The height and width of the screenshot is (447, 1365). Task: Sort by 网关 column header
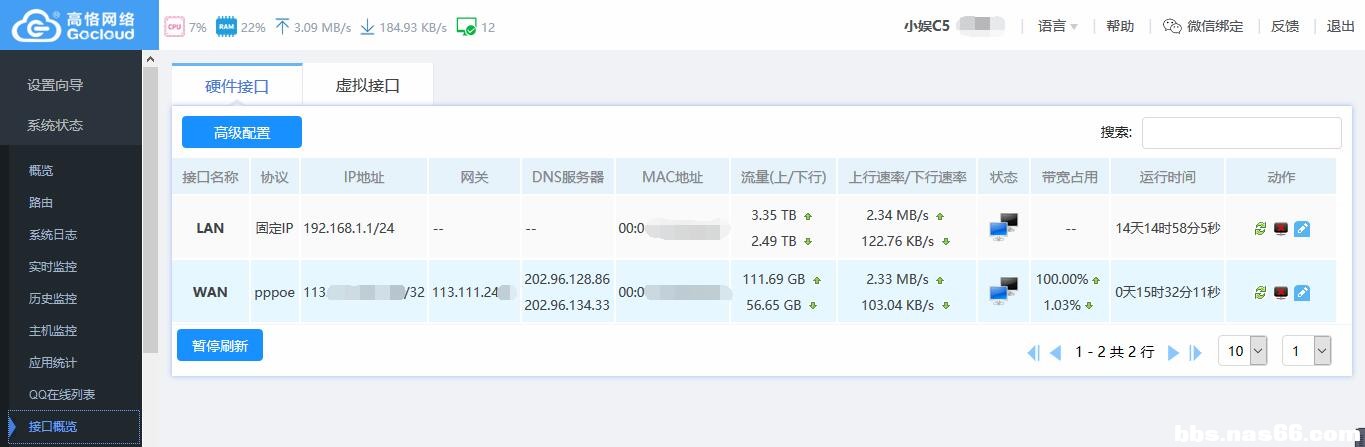pos(474,177)
